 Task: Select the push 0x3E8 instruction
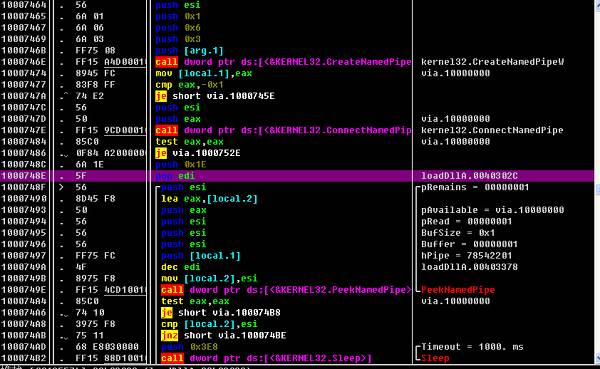(x=189, y=347)
